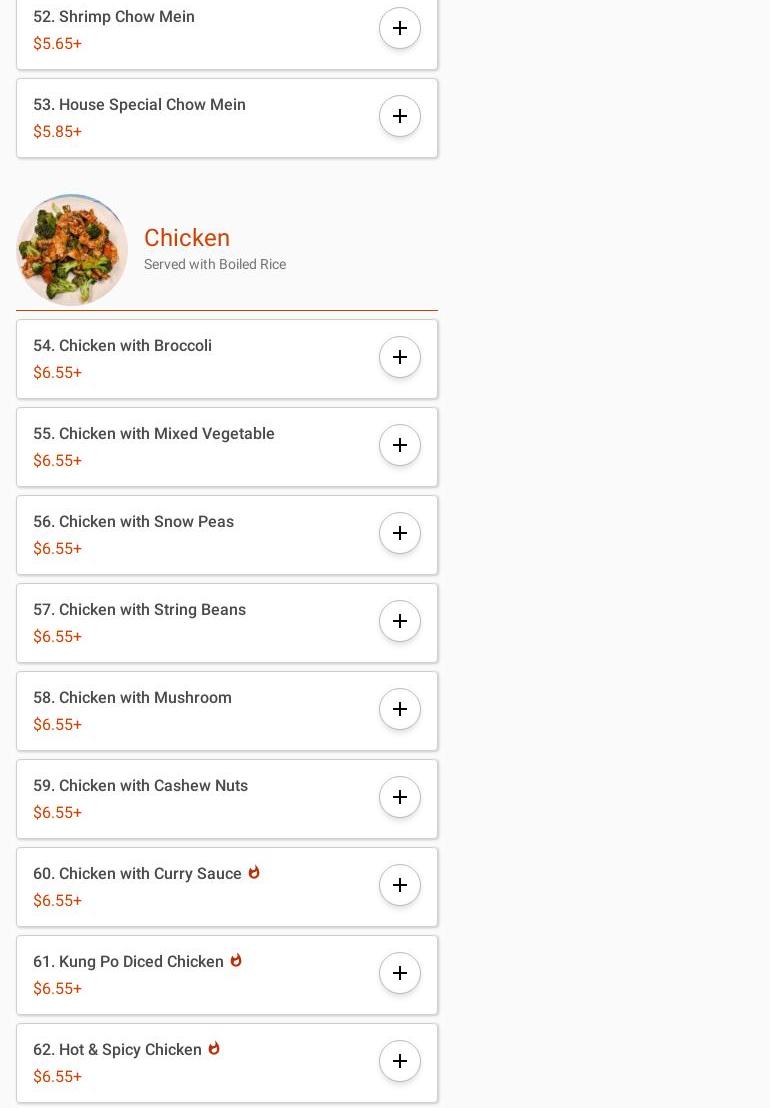Add Shrimp Chow Mein with plus icon
This screenshot has height=1108, width=770.
point(400,29)
